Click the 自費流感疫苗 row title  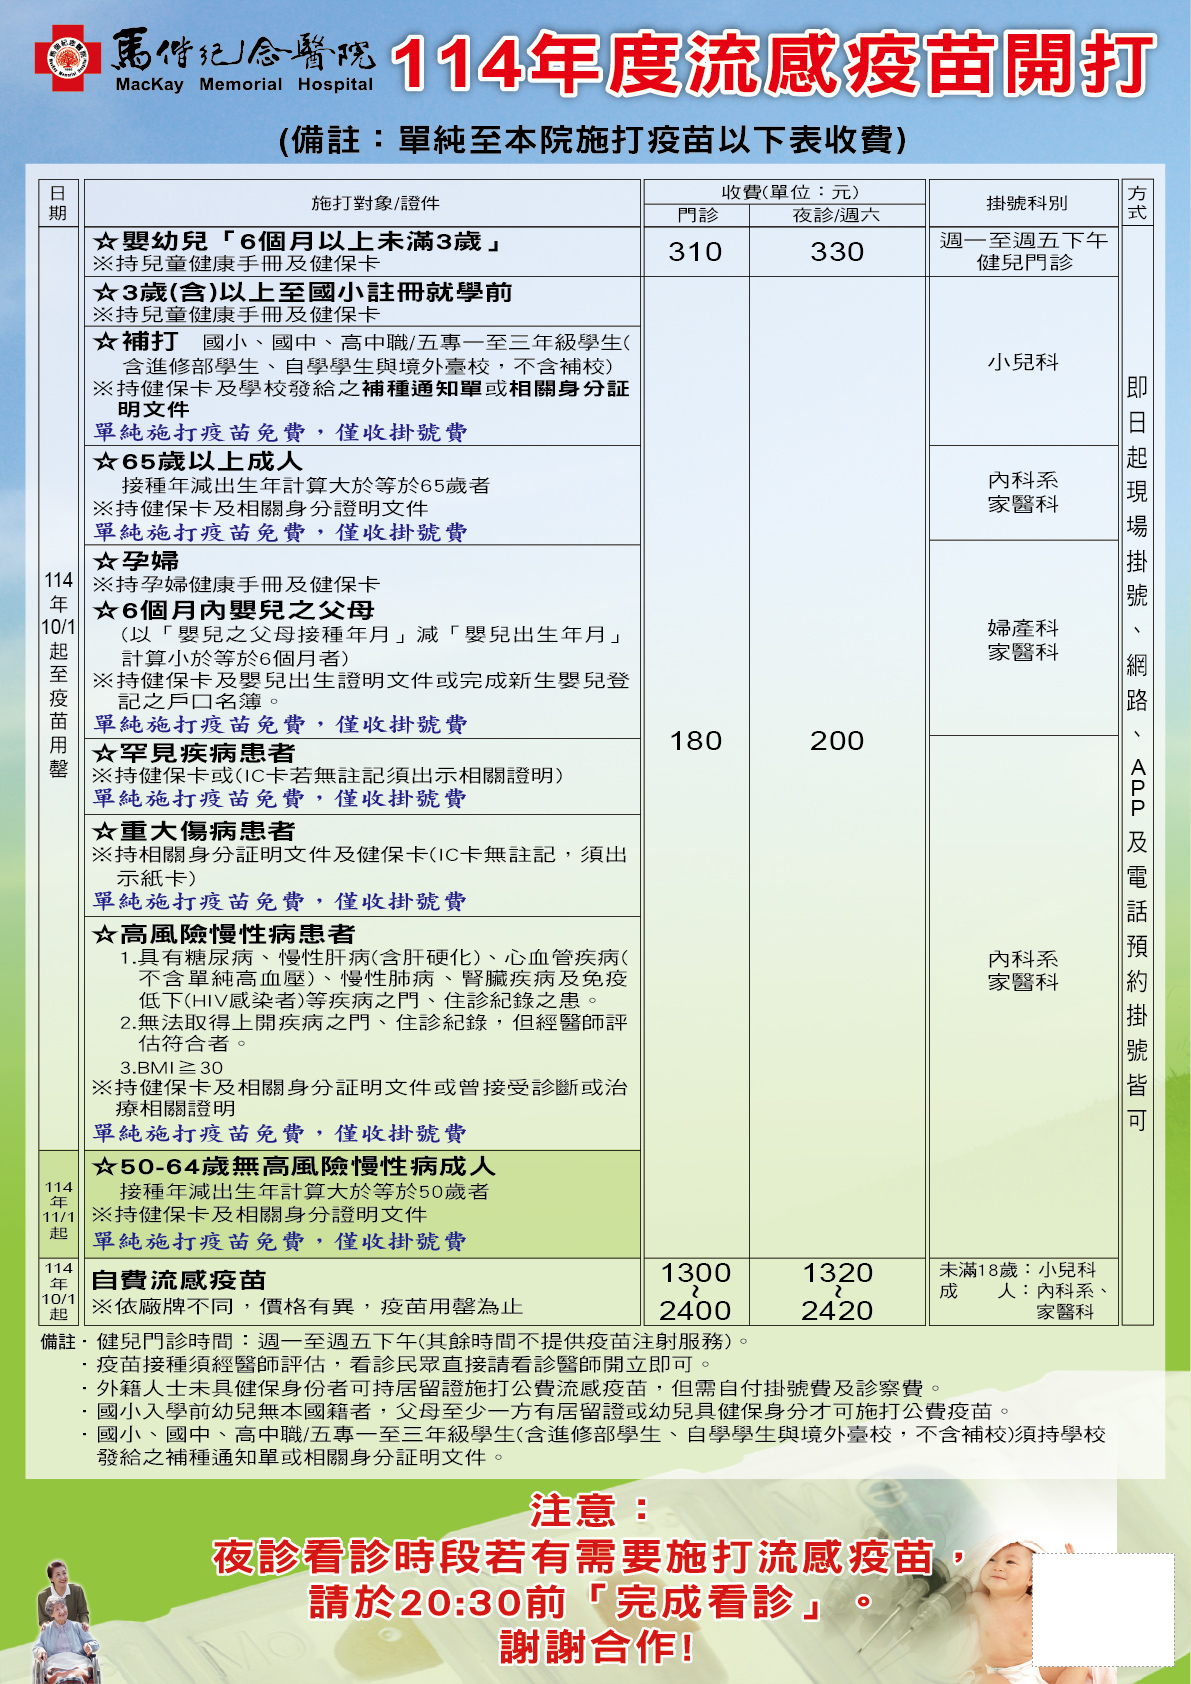(179, 1280)
